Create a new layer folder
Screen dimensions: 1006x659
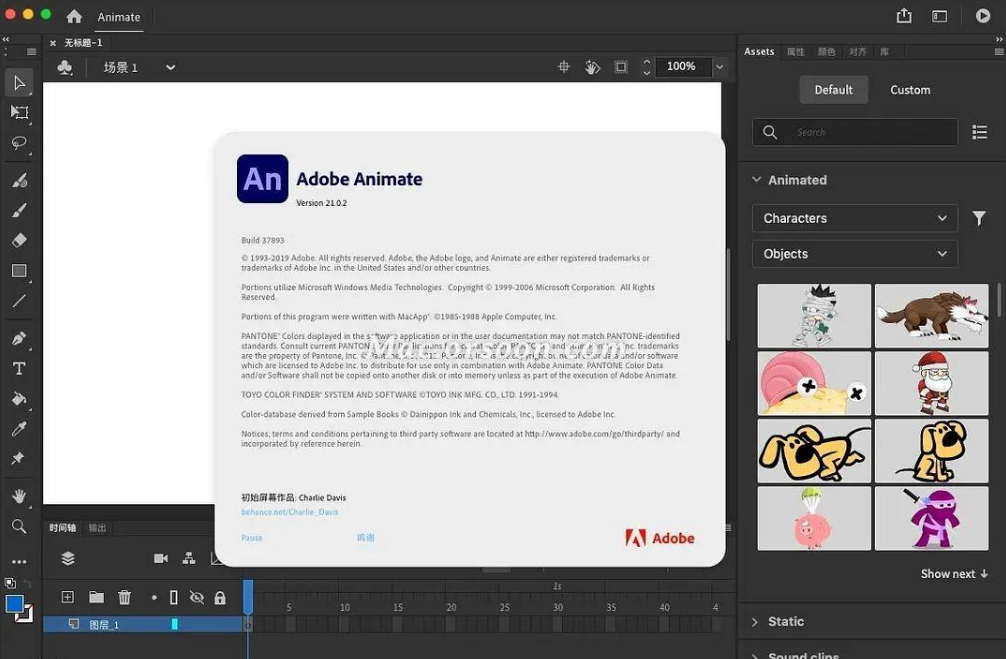[96, 597]
